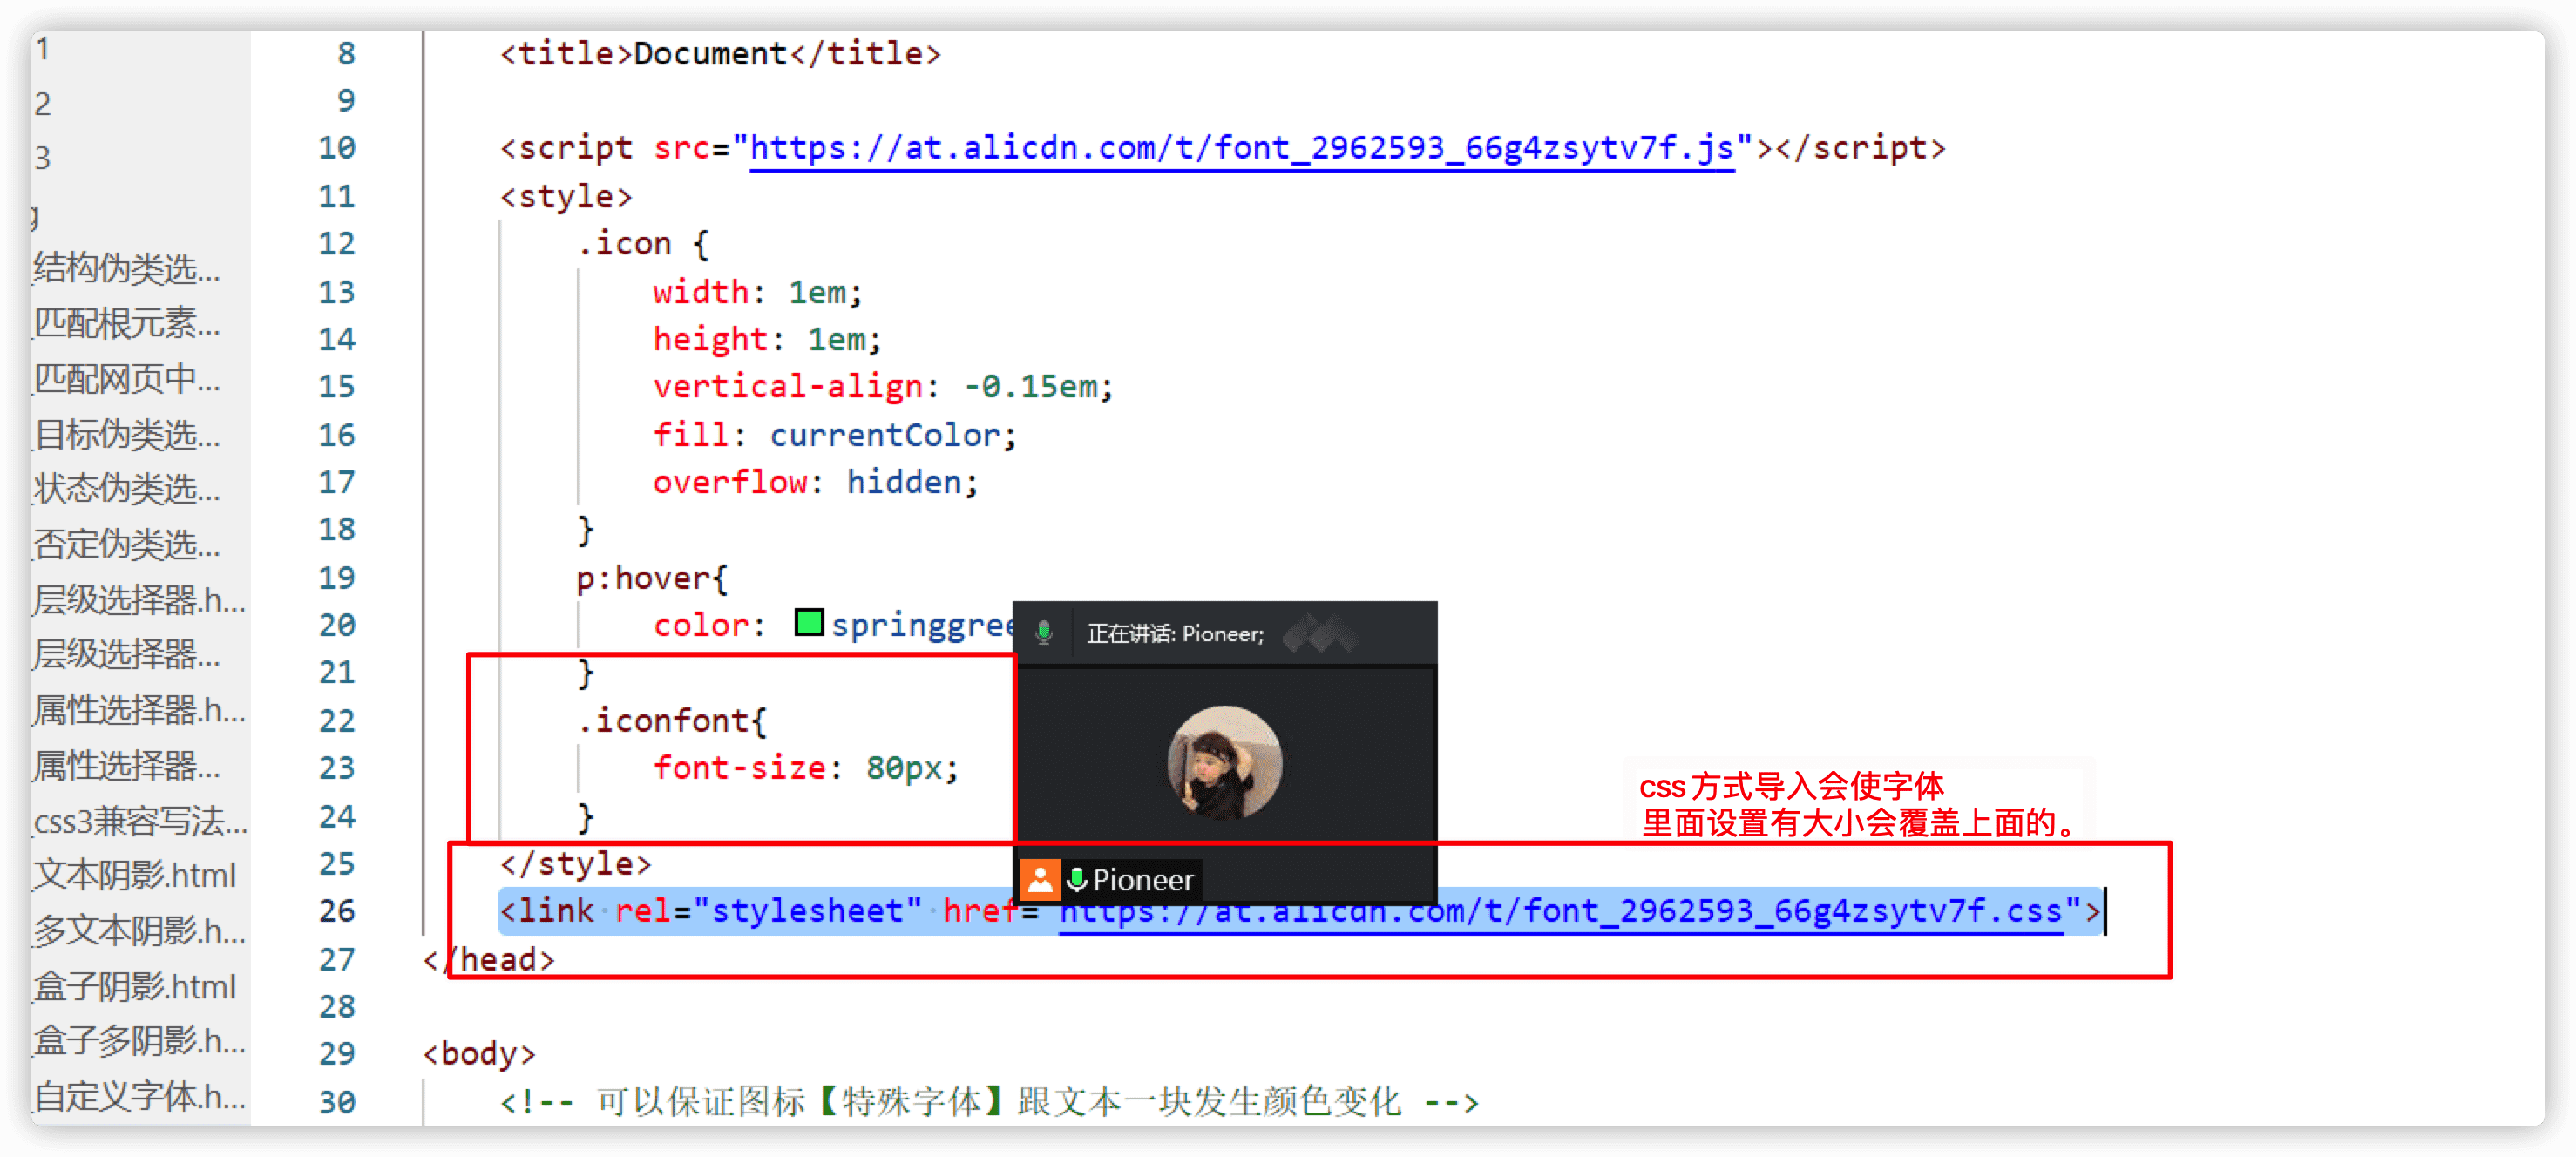Click the '.icon {' selector text

tap(643, 244)
